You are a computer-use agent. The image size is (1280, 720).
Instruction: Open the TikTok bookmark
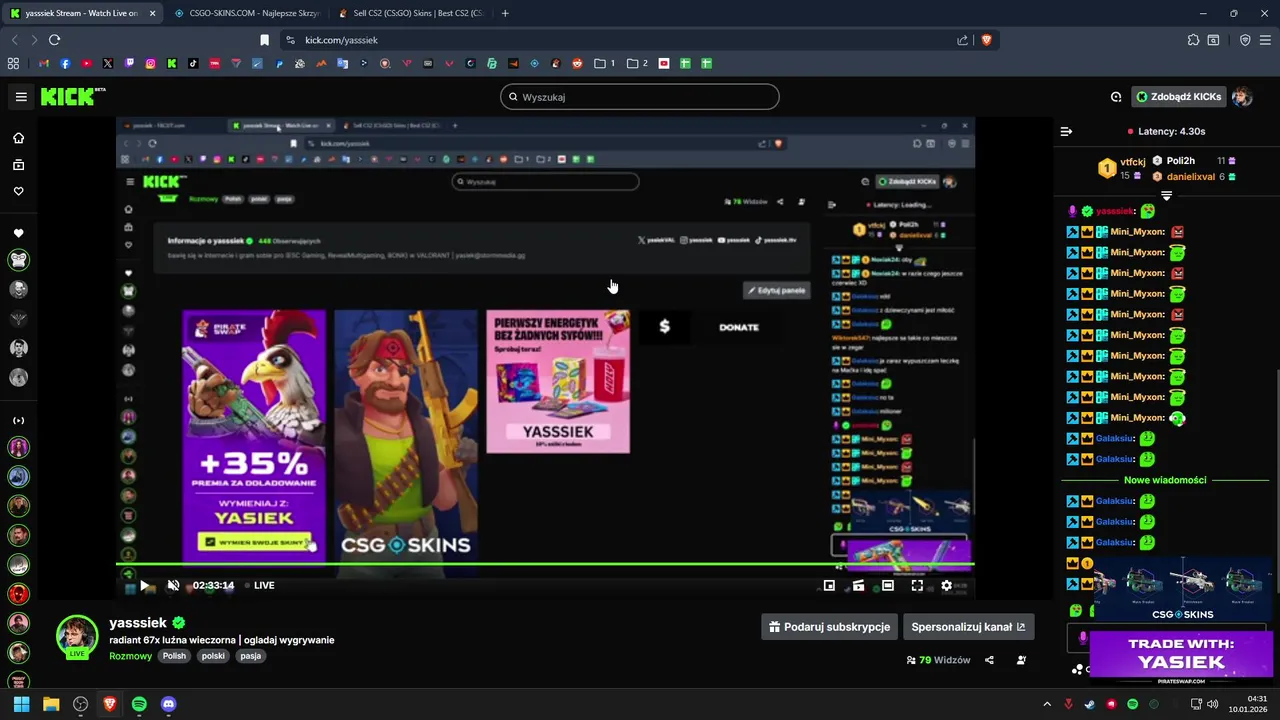point(193,63)
